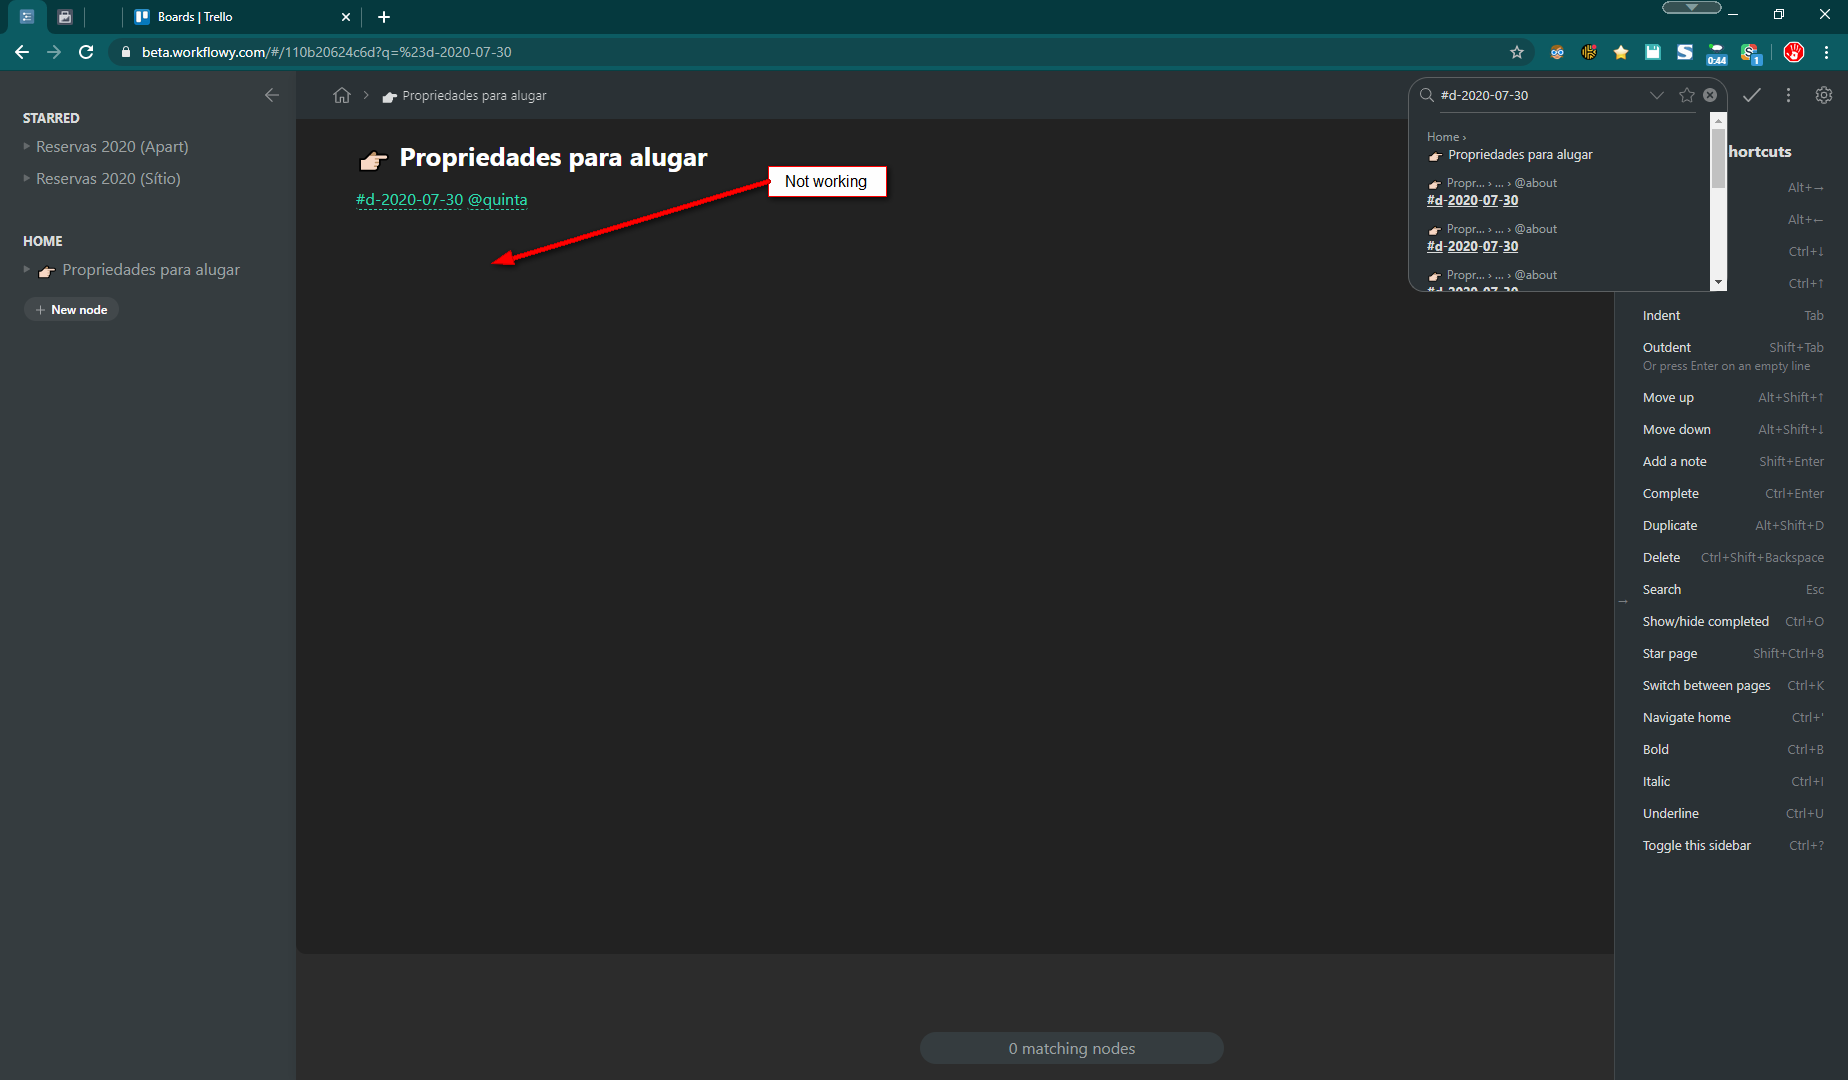Image resolution: width=1848 pixels, height=1080 pixels.
Task: Click the New node button
Action: pyautogui.click(x=71, y=310)
